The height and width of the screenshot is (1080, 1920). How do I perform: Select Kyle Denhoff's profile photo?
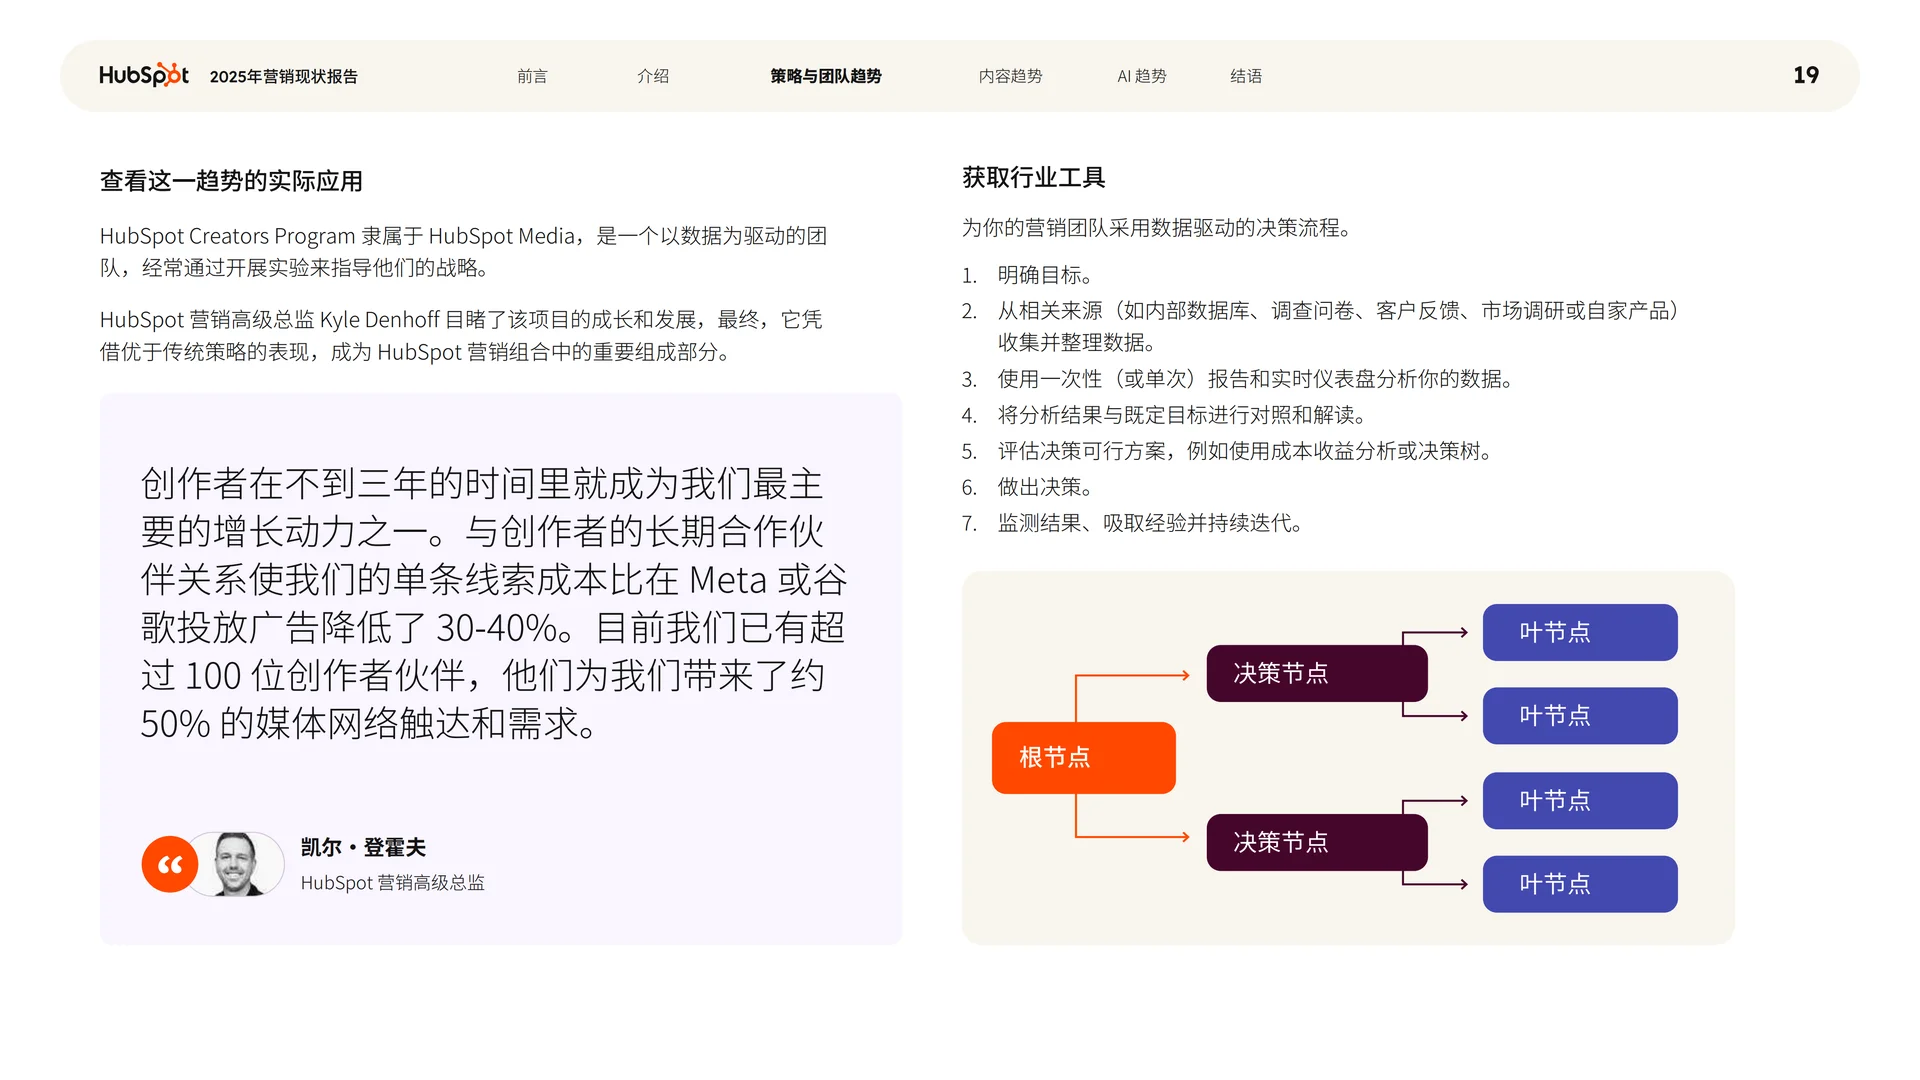coord(237,864)
